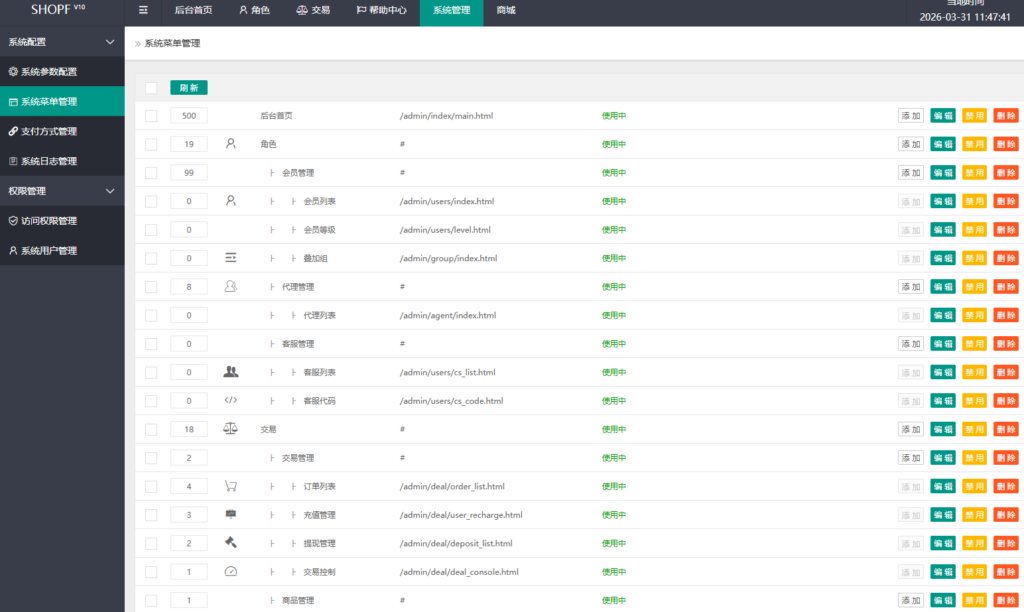
Task: Click the balance scale icon next to 交易
Action: click(x=230, y=428)
